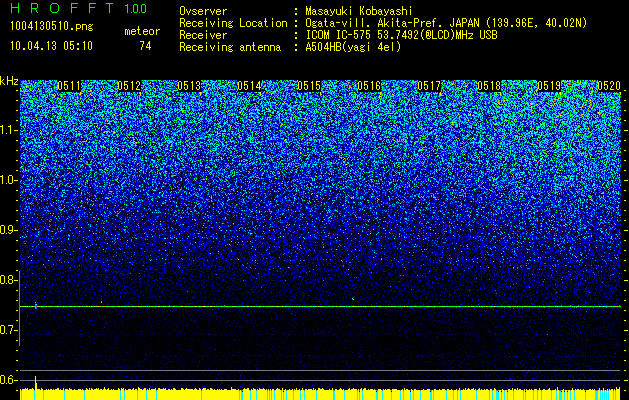
Task: Click the A504HB(yagi 4el) antenna text
Action: [353, 47]
